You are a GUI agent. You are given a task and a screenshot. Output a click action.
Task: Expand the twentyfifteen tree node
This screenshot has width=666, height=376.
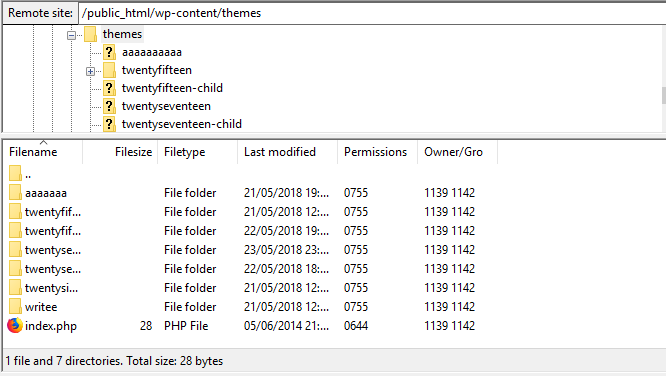[90, 71]
